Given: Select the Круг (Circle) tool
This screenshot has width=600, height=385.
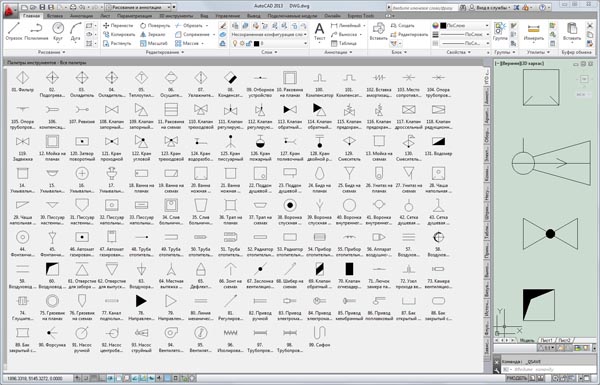Looking at the screenshot, I should pyautogui.click(x=58, y=31).
